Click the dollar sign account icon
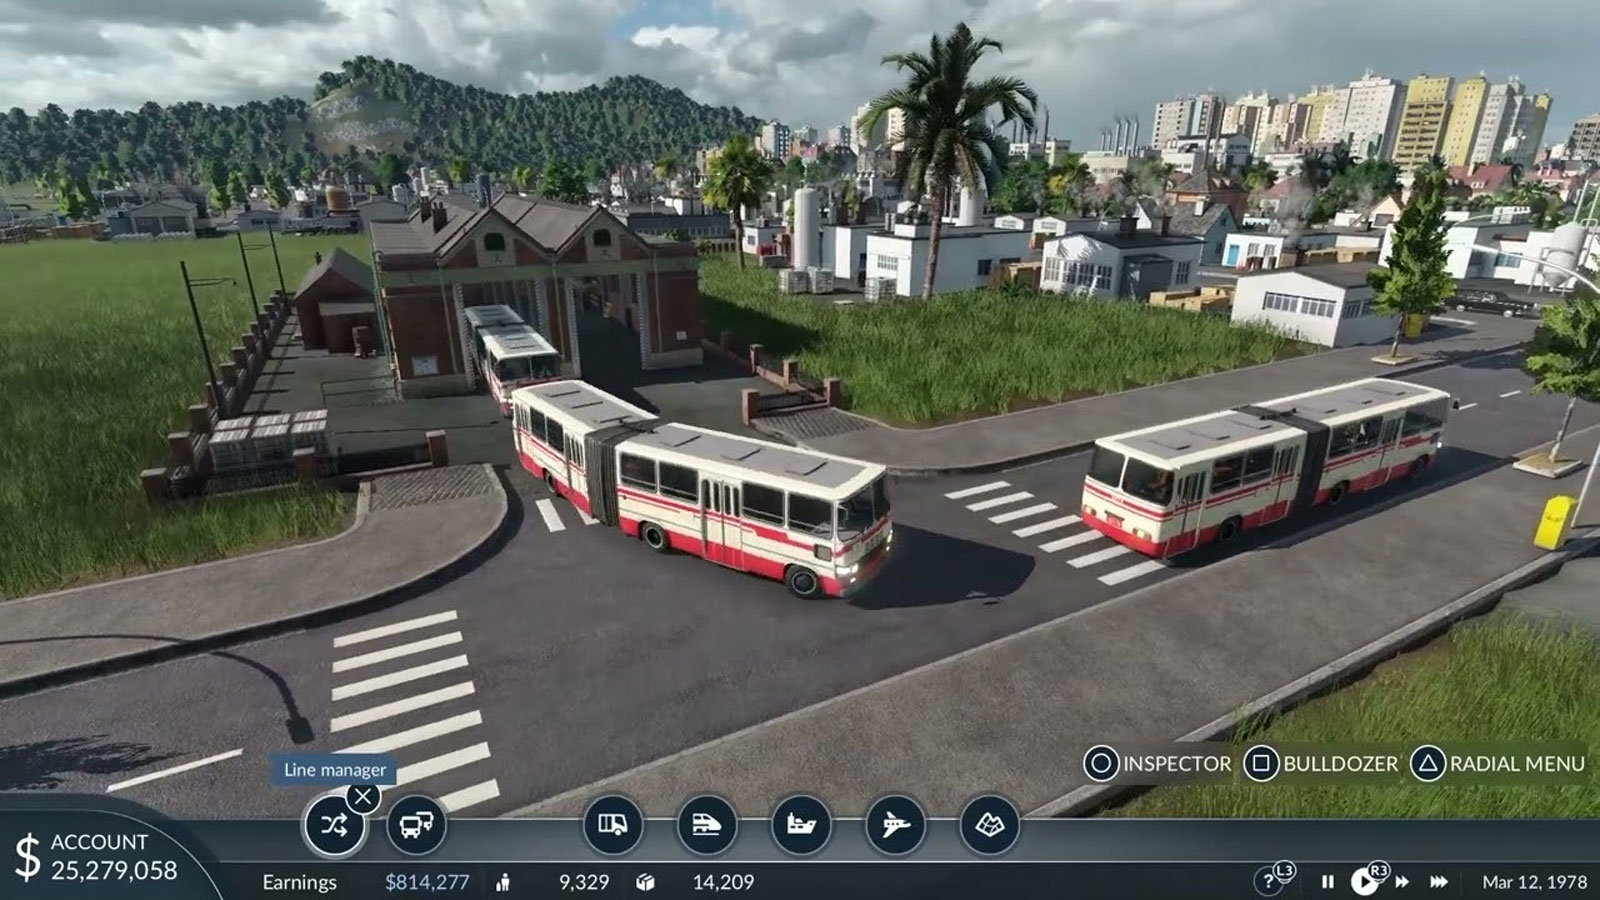Screen dimensions: 1600x900 pos(27,857)
